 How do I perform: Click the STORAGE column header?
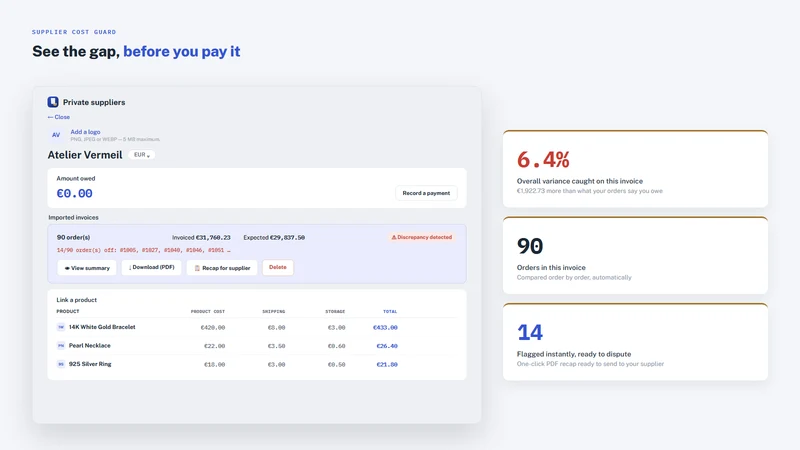335,311
